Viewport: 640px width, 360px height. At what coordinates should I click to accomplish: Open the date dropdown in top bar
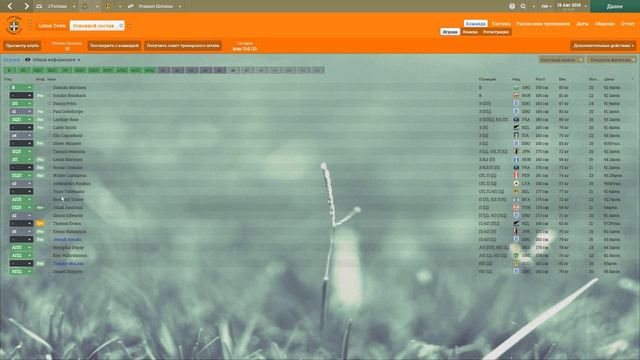[x=586, y=6]
